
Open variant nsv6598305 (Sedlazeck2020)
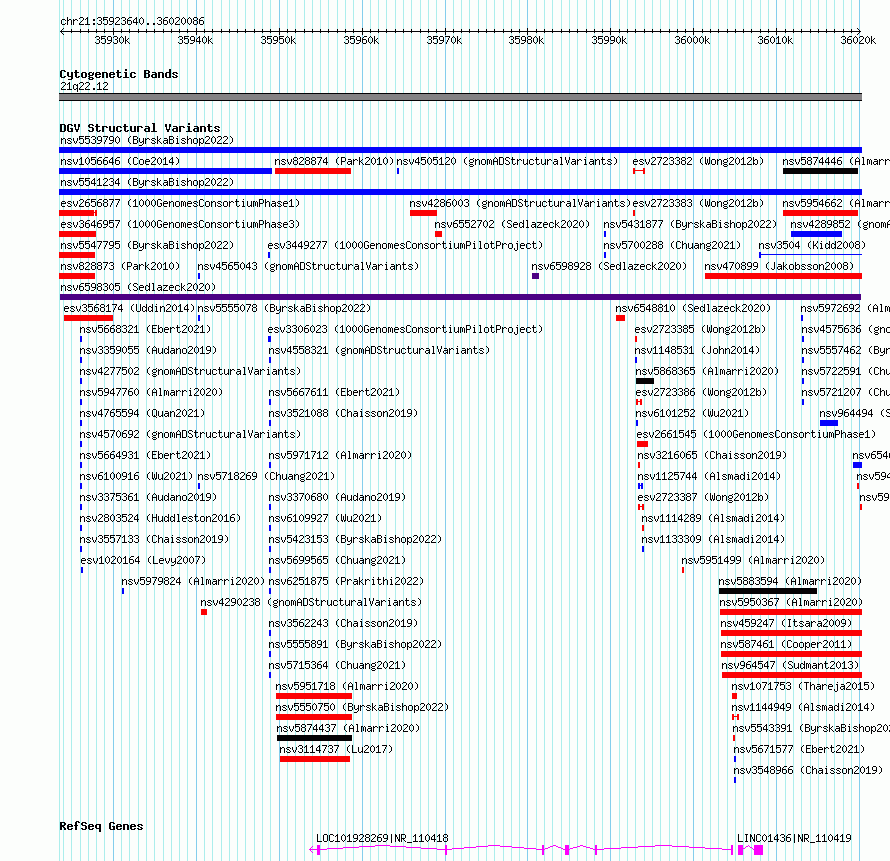pyautogui.click(x=138, y=287)
